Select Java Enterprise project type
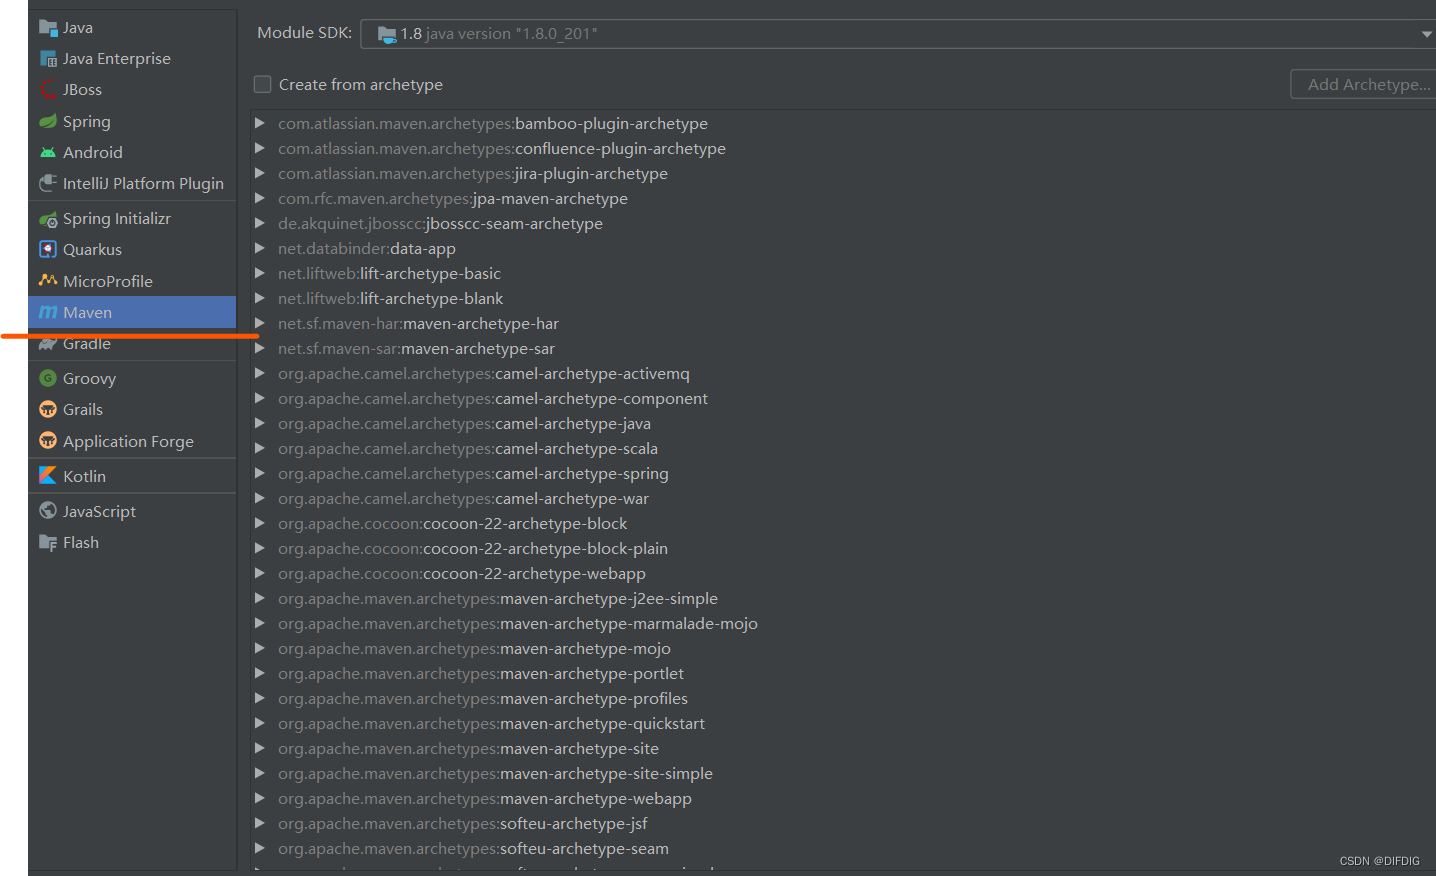The image size is (1436, 876). 132,58
